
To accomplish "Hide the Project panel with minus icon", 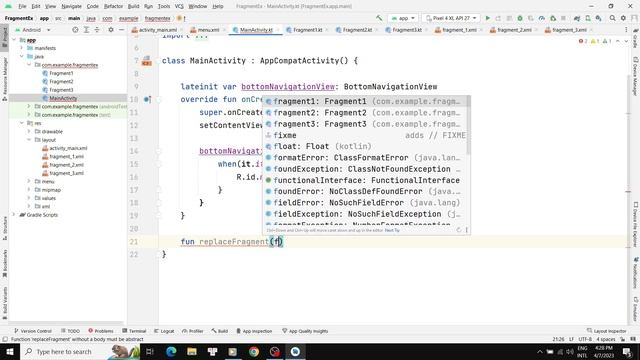I will click(121, 30).
